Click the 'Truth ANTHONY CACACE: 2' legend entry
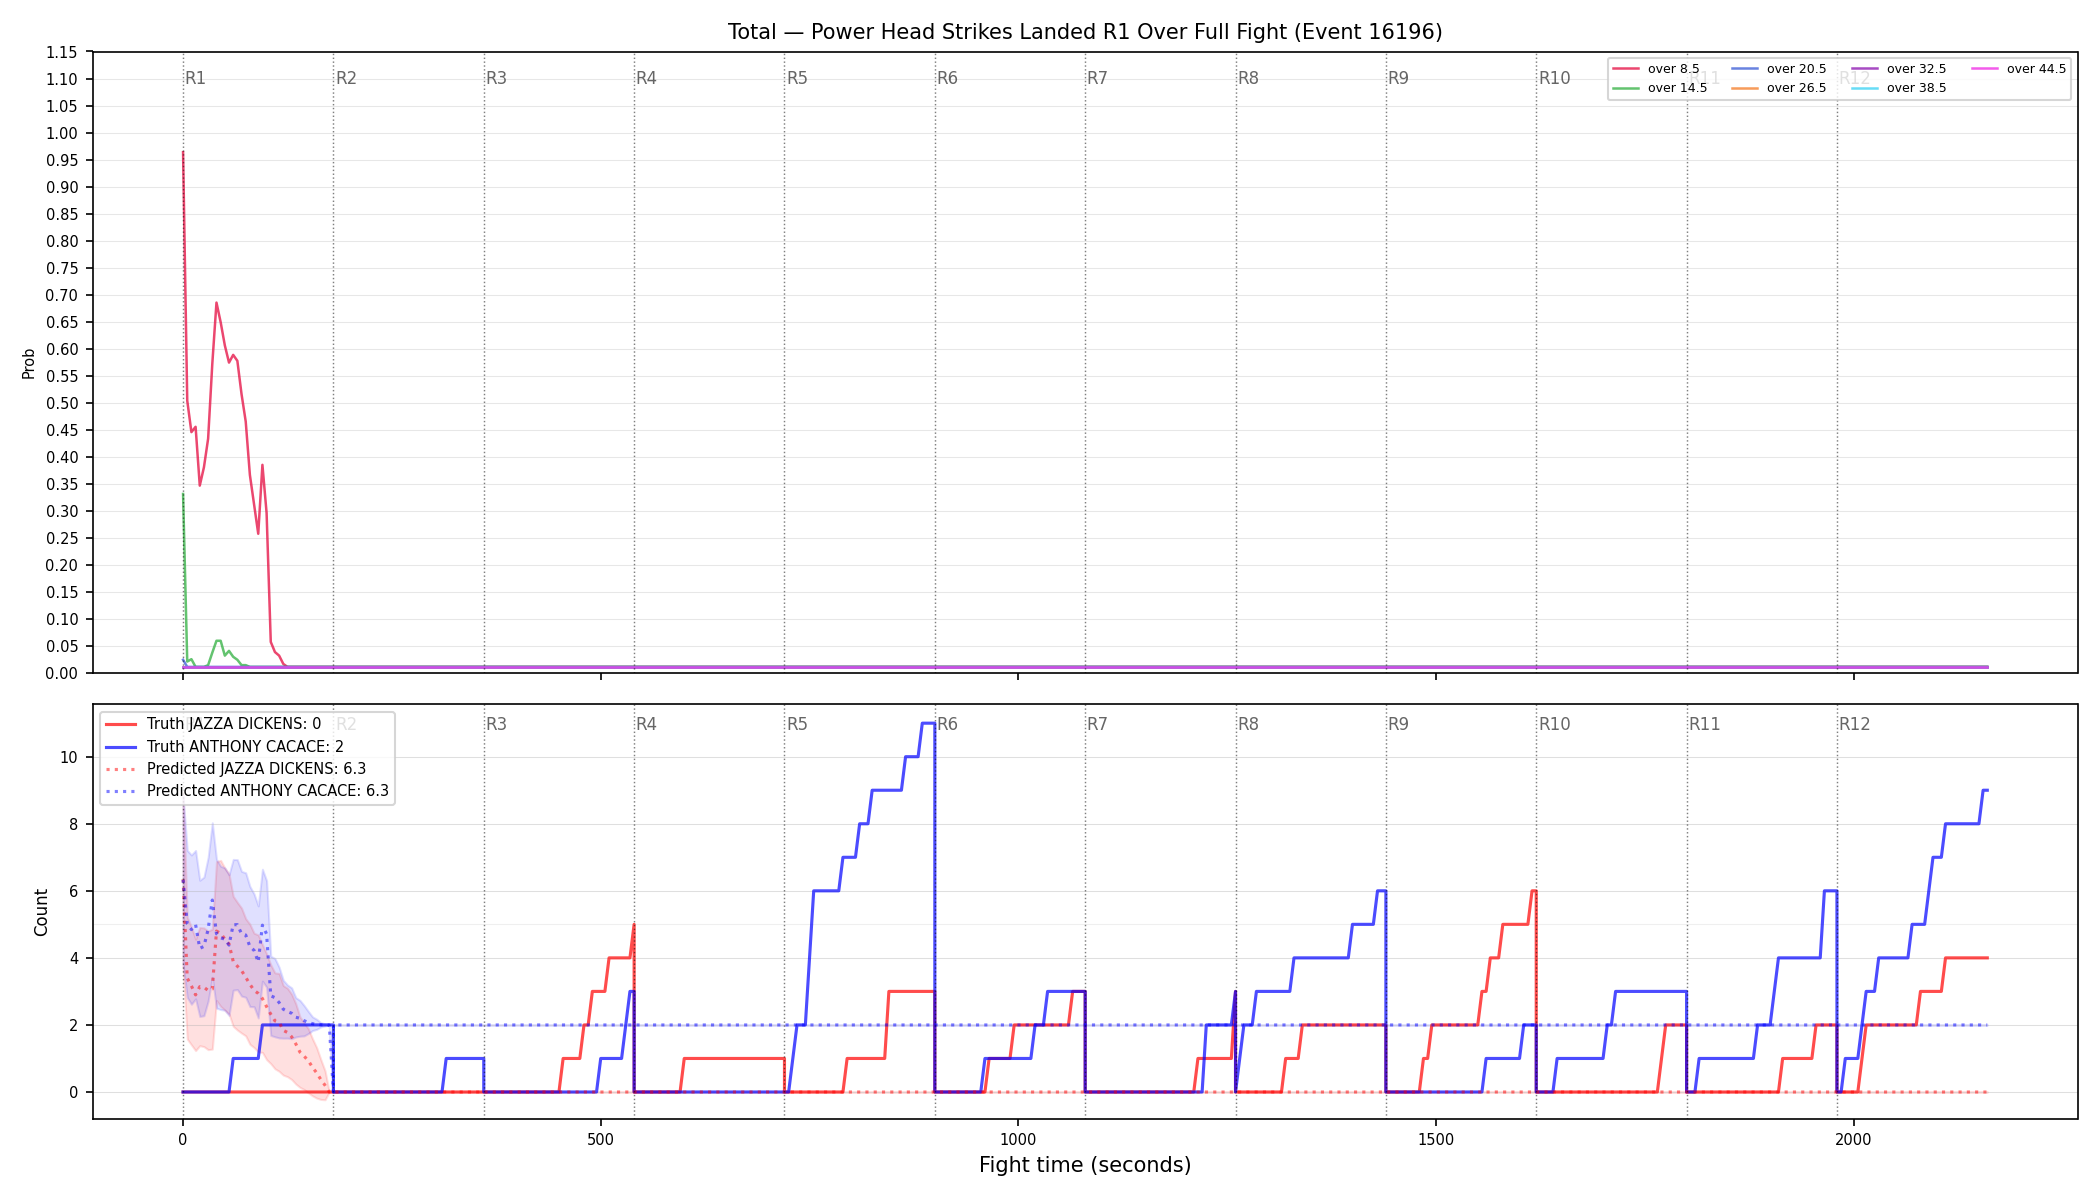This screenshot has width=2100, height=1200. coord(224,747)
